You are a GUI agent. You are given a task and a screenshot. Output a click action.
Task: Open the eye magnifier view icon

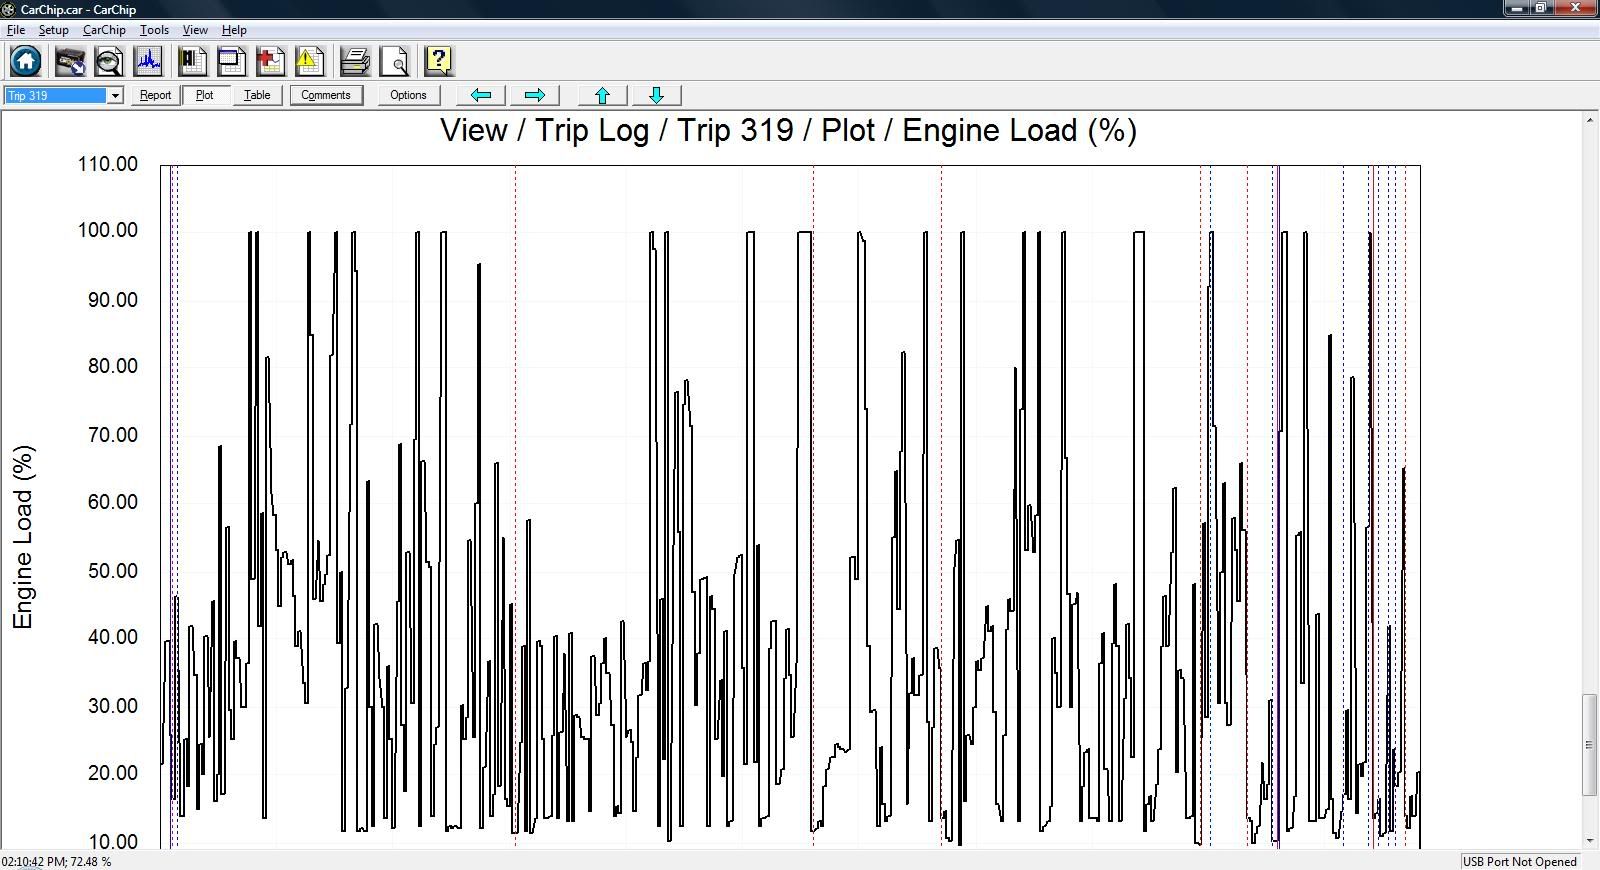pyautogui.click(x=109, y=62)
